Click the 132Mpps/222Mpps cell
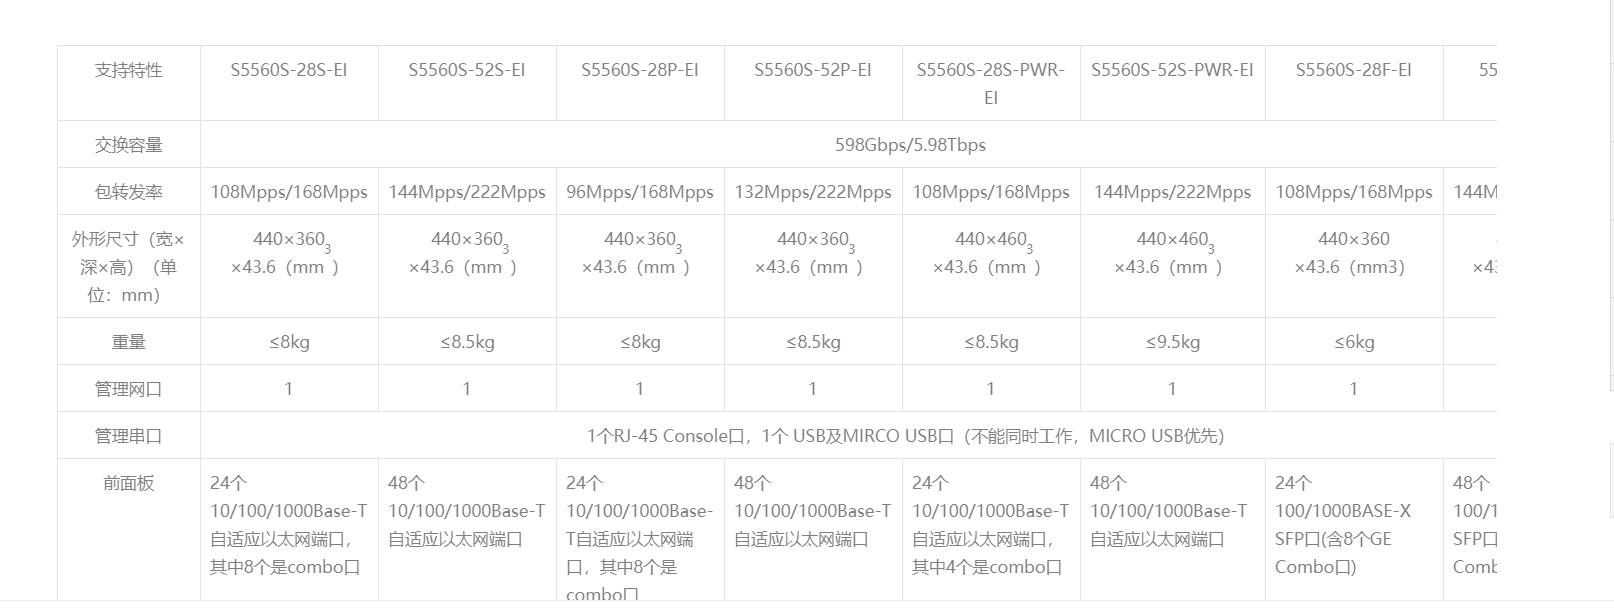The height and width of the screenshot is (609, 1614). (x=813, y=192)
